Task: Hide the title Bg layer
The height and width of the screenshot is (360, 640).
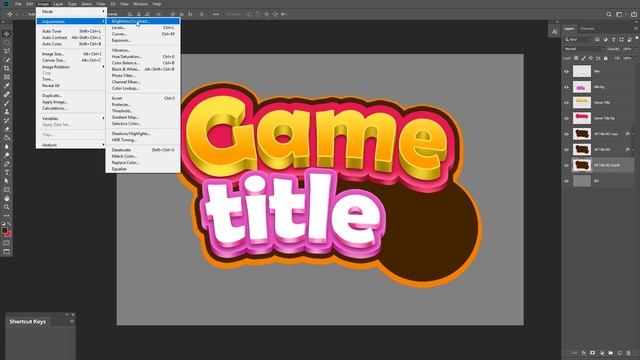Action: click(567, 87)
